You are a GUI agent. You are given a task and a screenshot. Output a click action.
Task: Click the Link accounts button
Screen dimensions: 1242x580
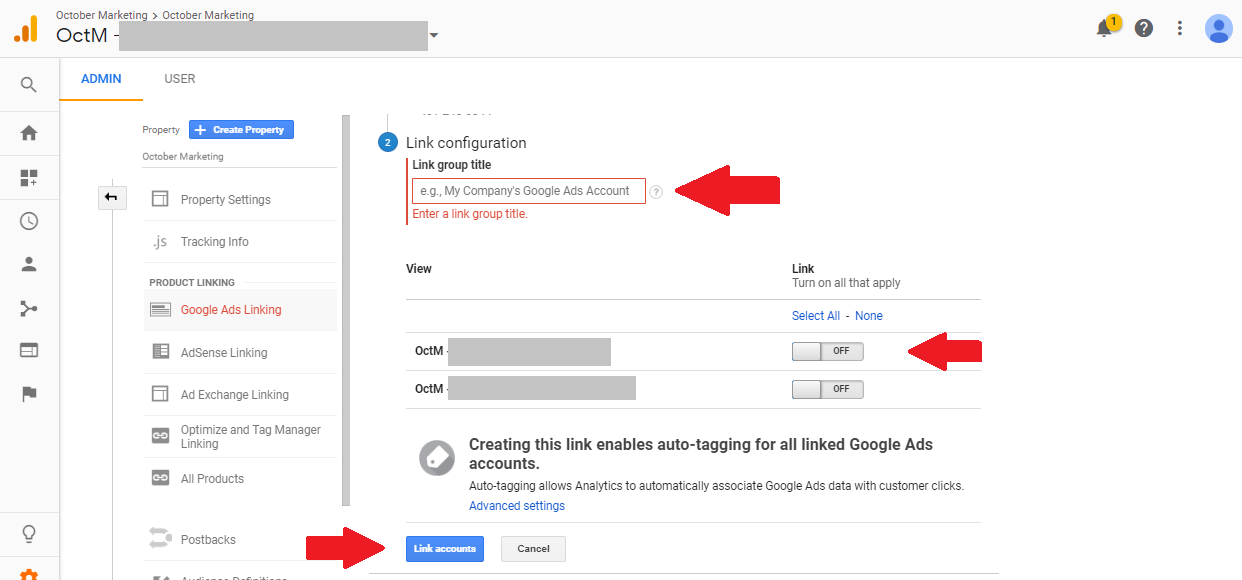pos(445,549)
